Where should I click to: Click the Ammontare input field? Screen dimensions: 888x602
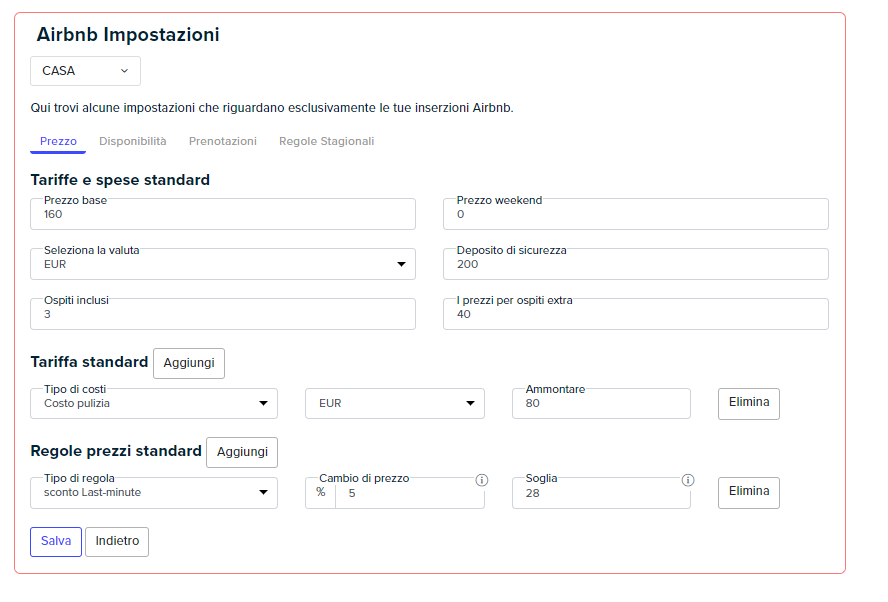(601, 403)
